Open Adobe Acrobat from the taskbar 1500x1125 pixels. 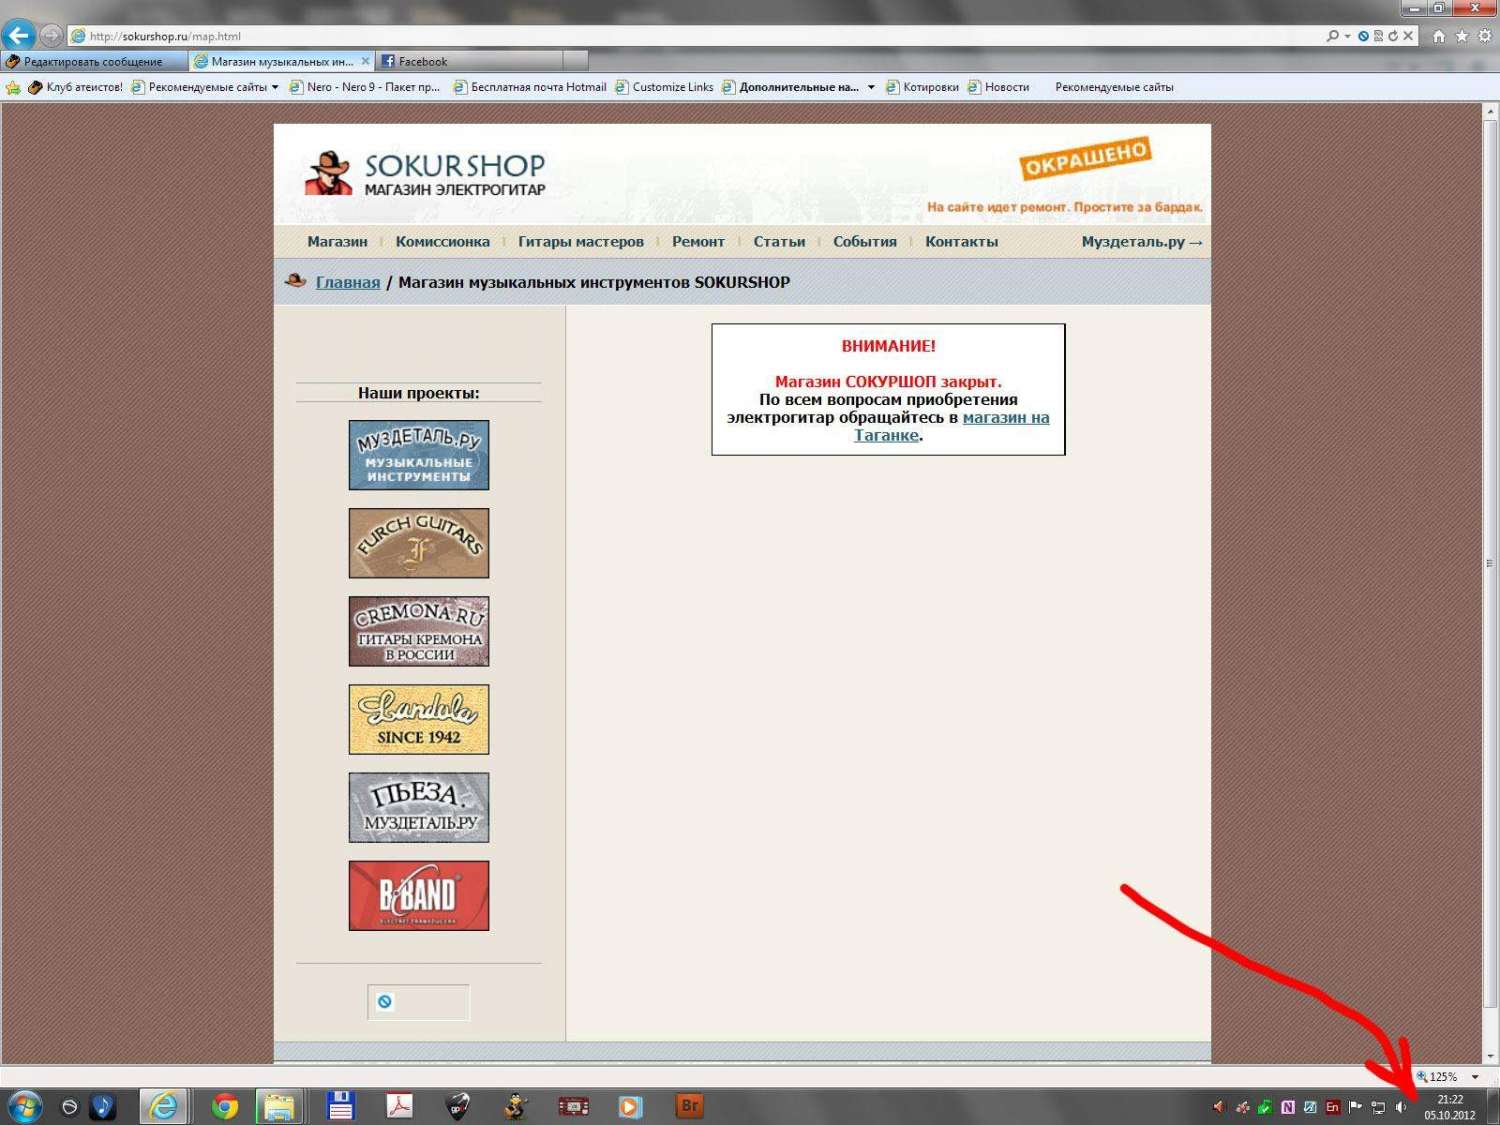pyautogui.click(x=400, y=1106)
